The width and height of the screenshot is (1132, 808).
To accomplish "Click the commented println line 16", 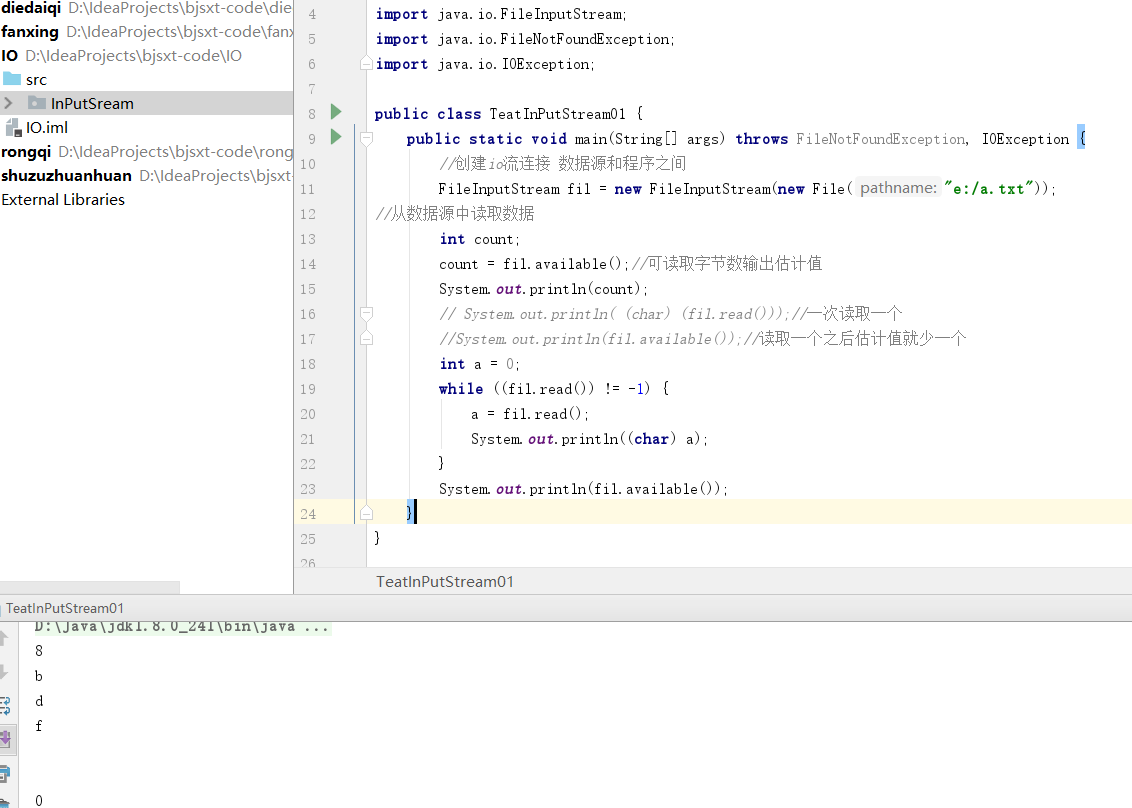I will [670, 313].
